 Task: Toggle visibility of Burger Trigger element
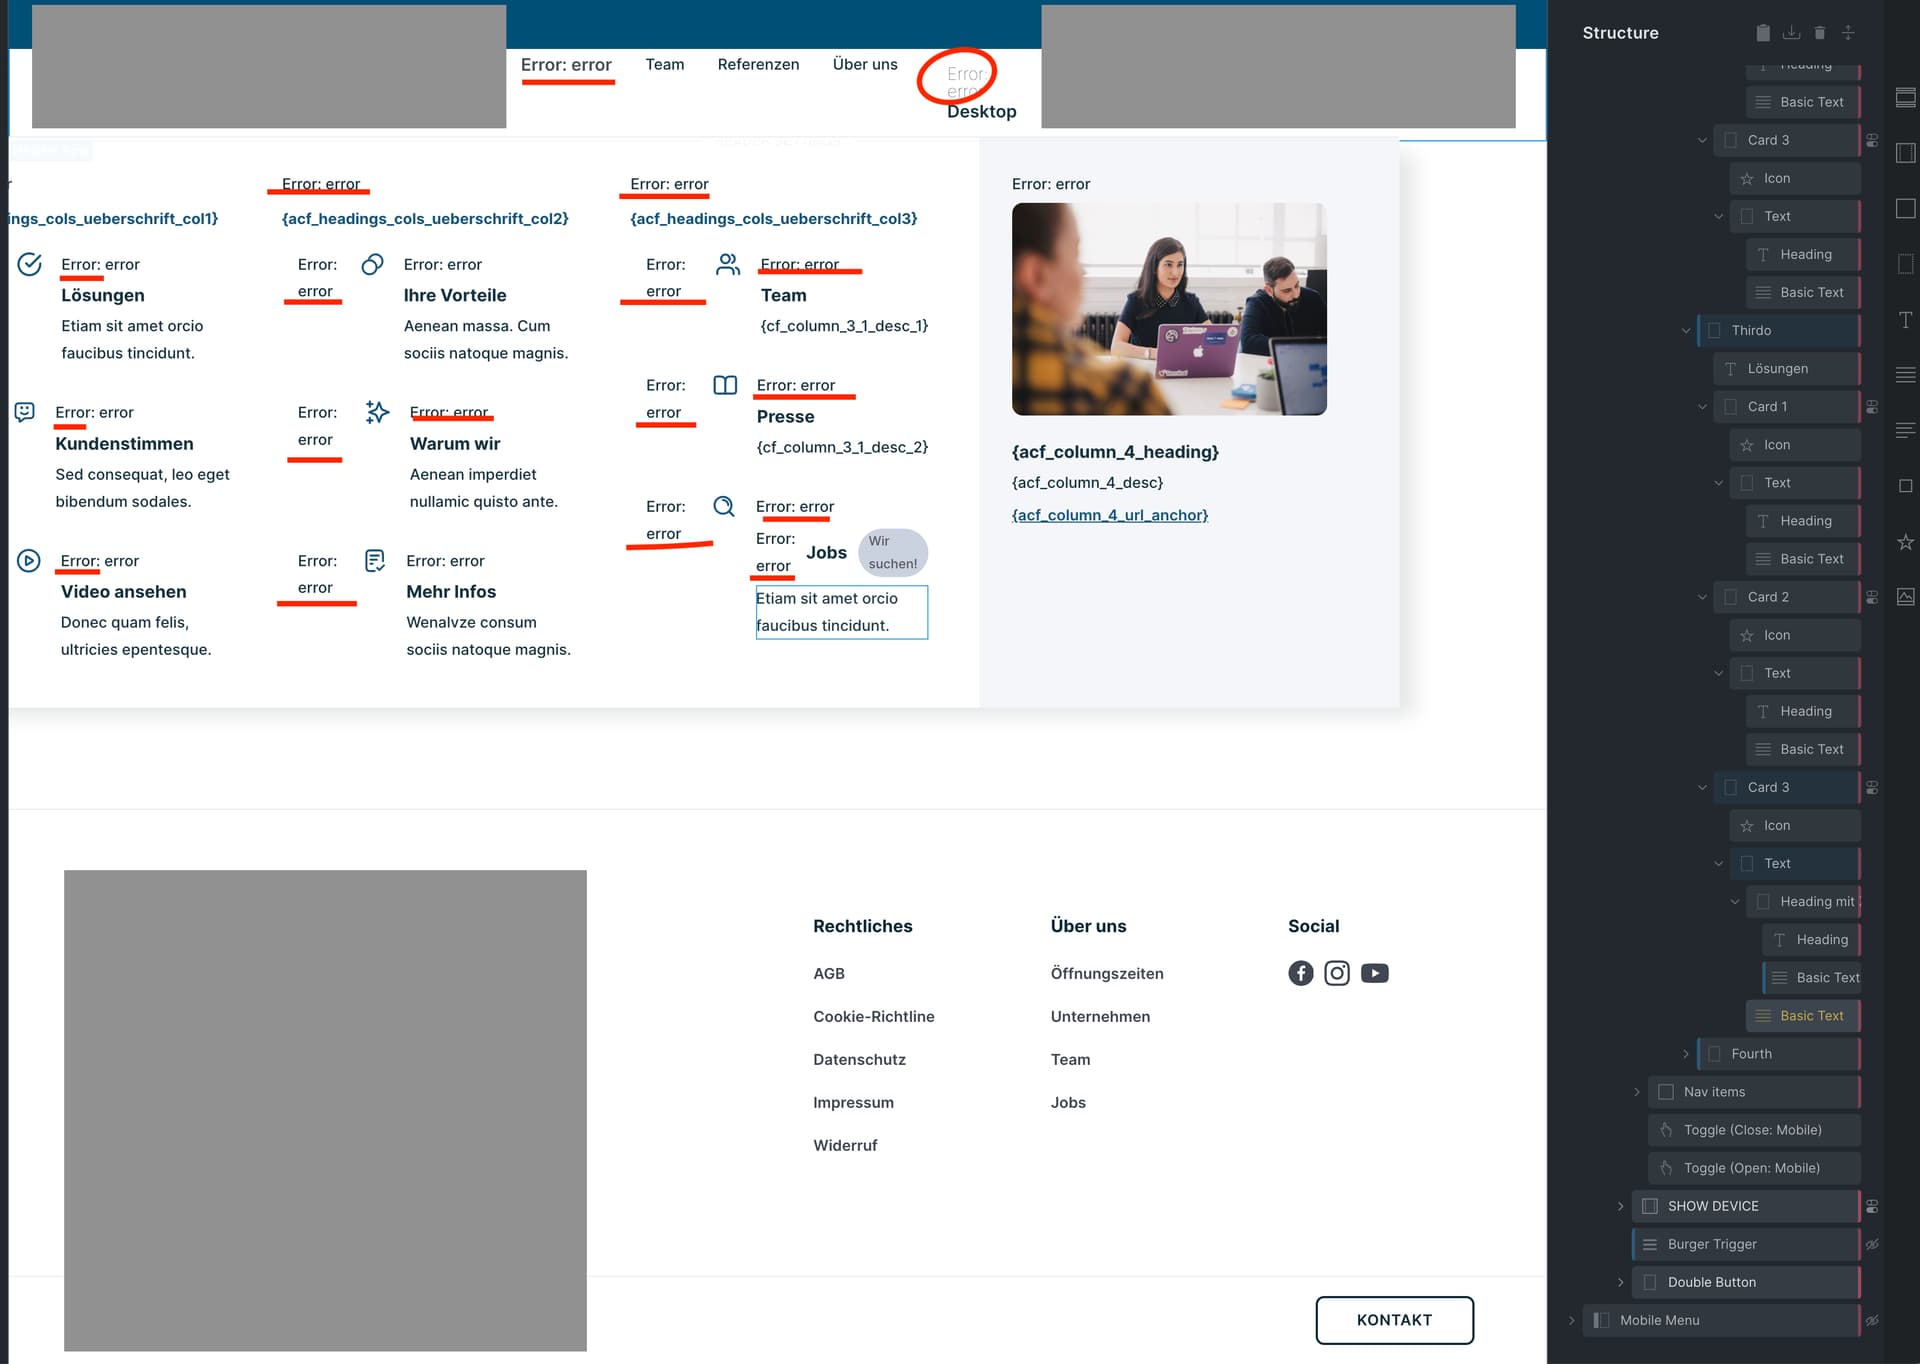[1872, 1244]
